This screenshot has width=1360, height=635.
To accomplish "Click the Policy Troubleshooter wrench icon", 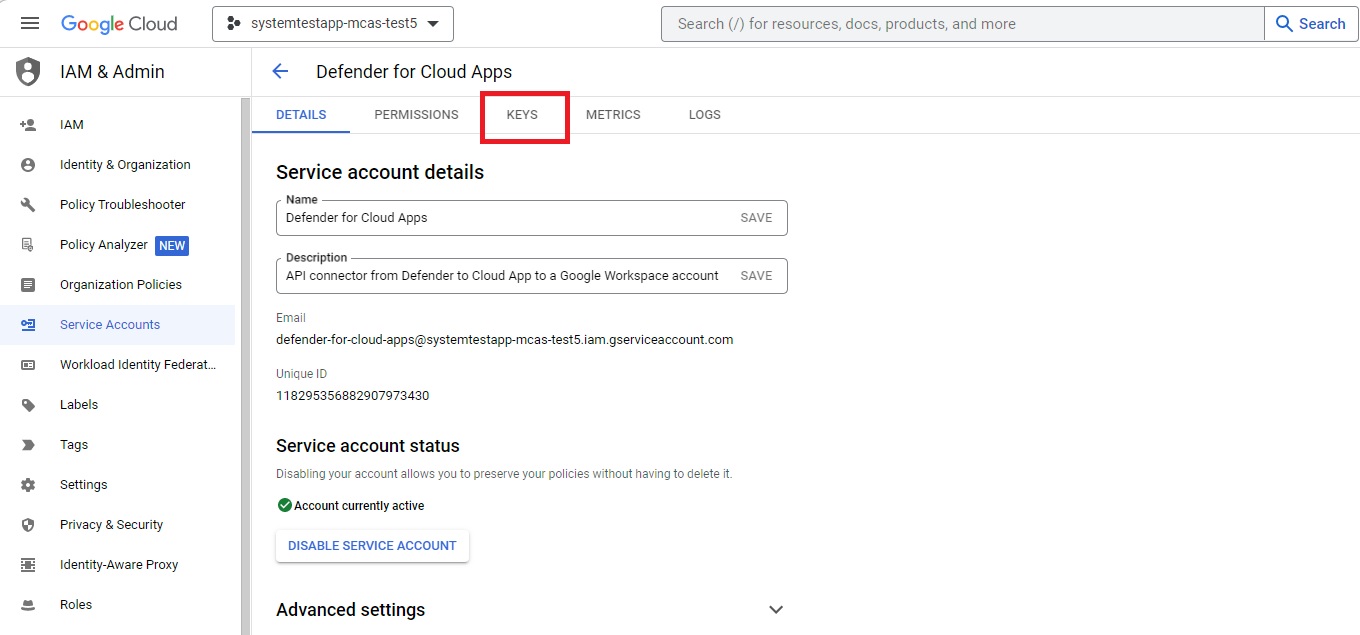I will coord(28,205).
